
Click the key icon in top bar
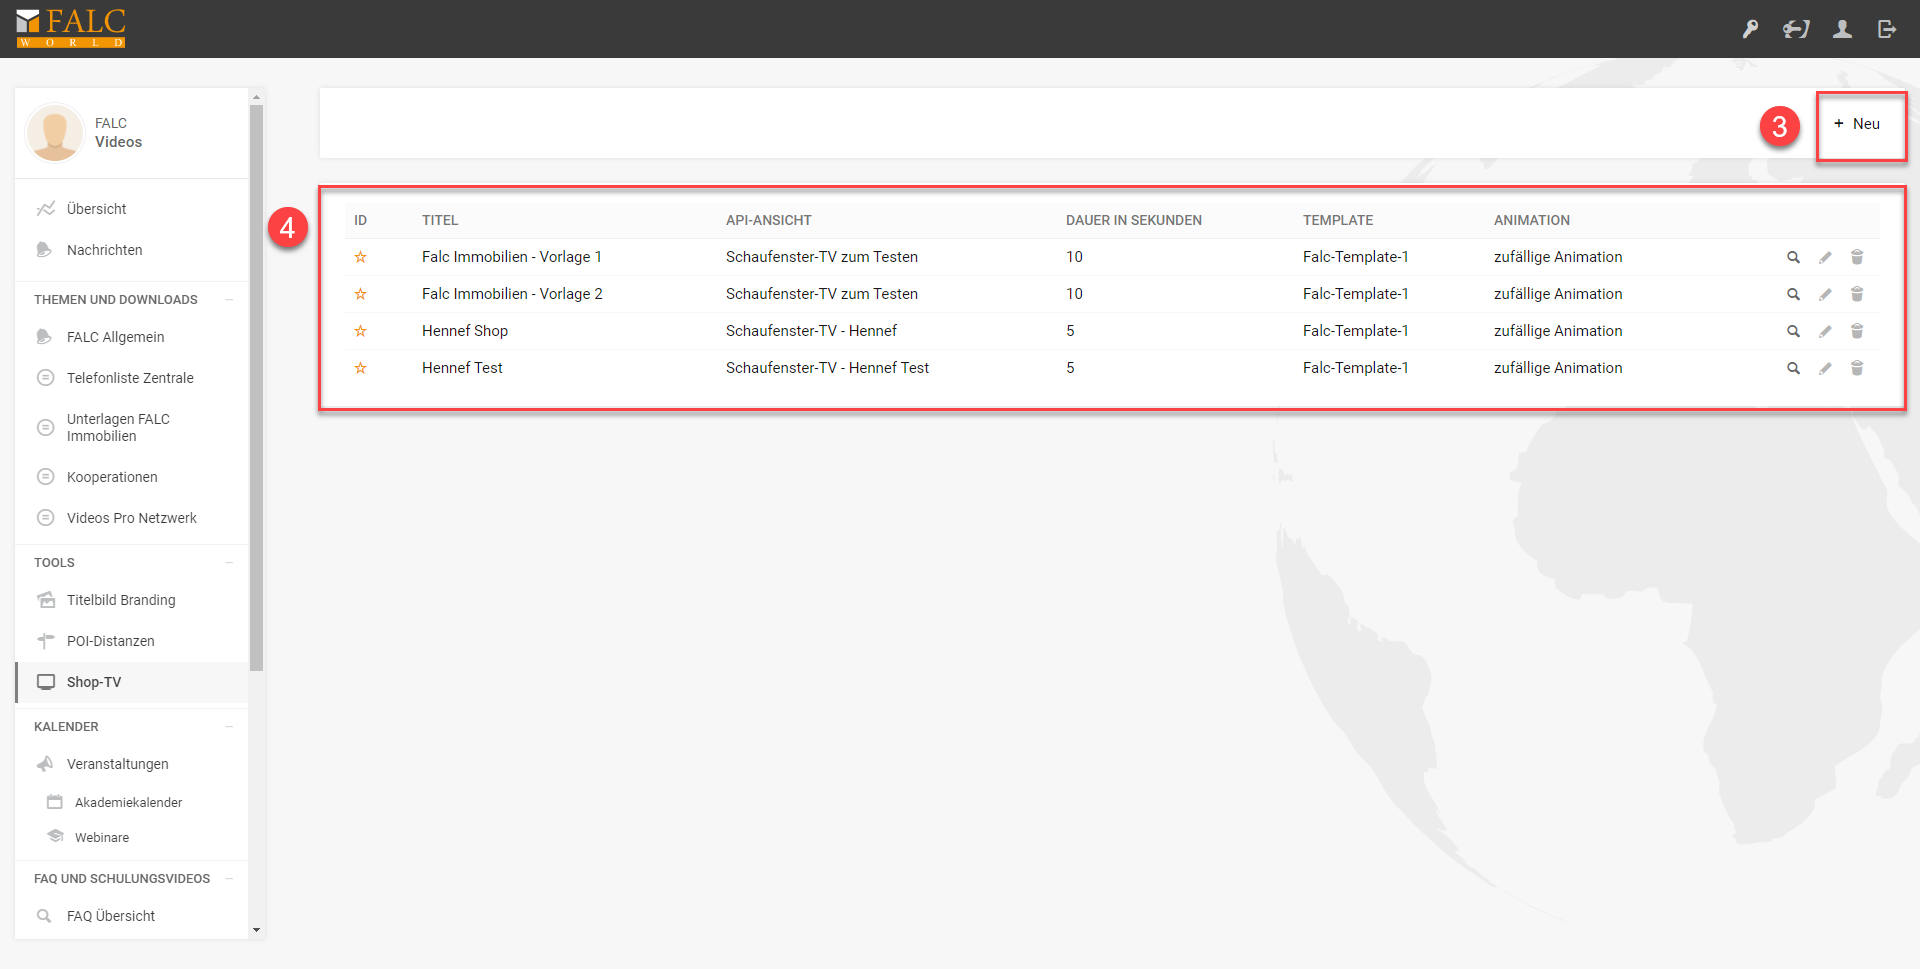click(1750, 29)
